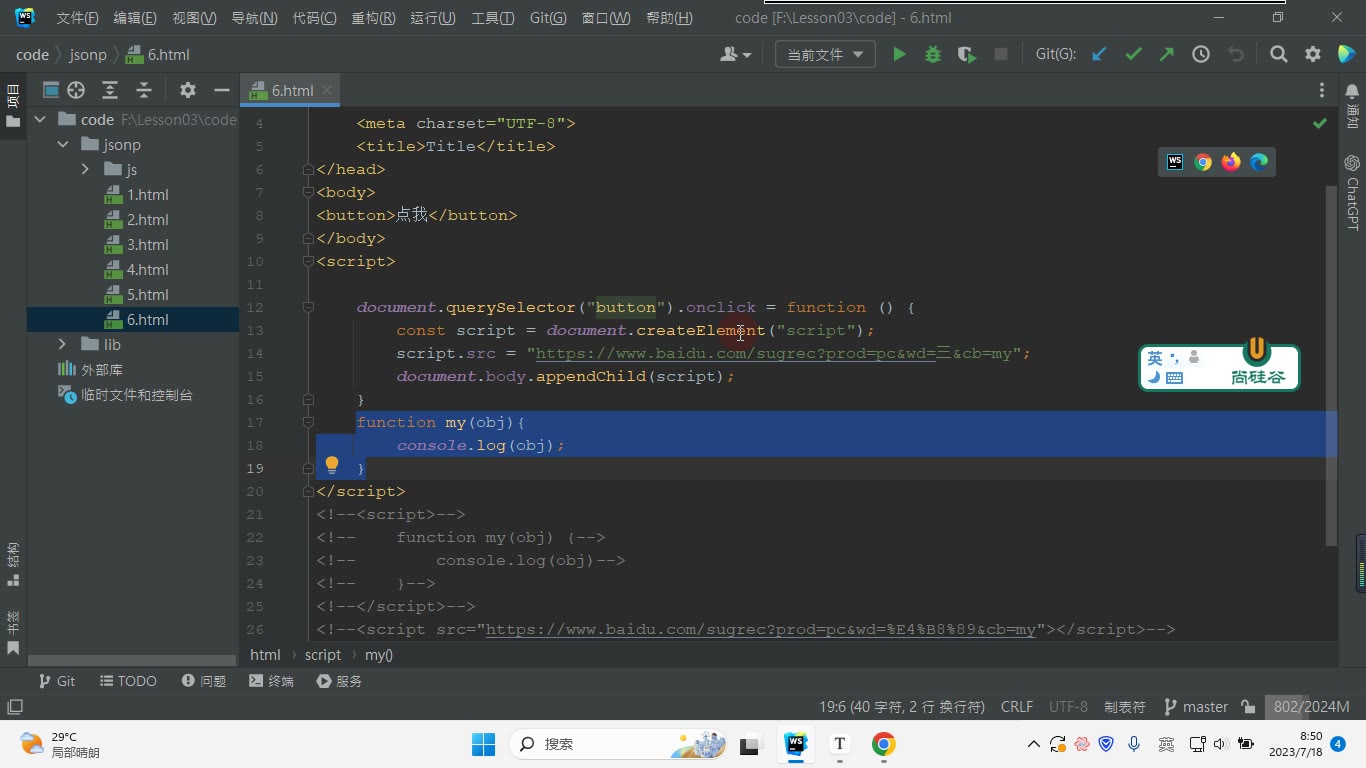This screenshot has height=768, width=1366.
Task: Open the 终端 terminal tool window
Action: (x=271, y=681)
